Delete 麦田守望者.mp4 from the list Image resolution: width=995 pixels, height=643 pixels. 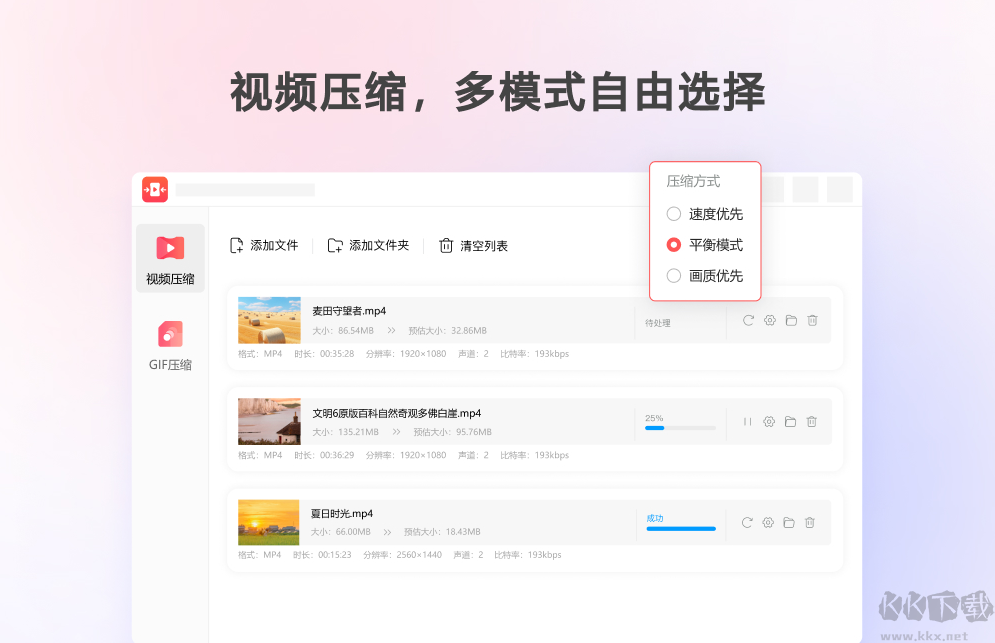pos(812,320)
